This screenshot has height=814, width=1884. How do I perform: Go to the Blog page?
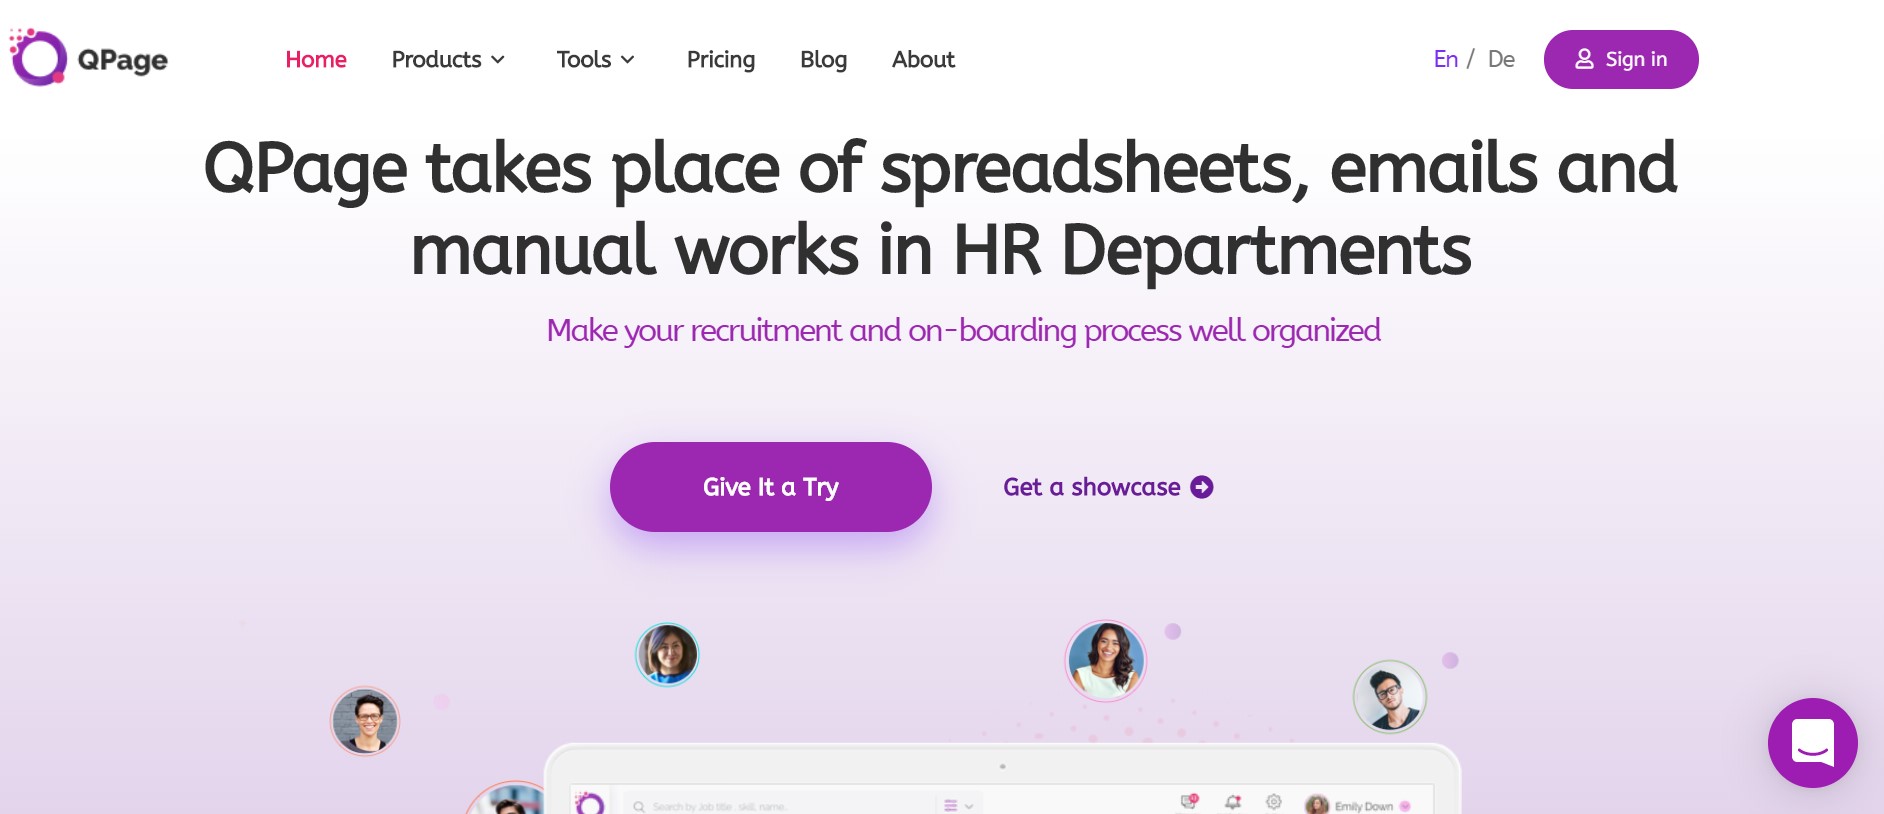pos(823,59)
